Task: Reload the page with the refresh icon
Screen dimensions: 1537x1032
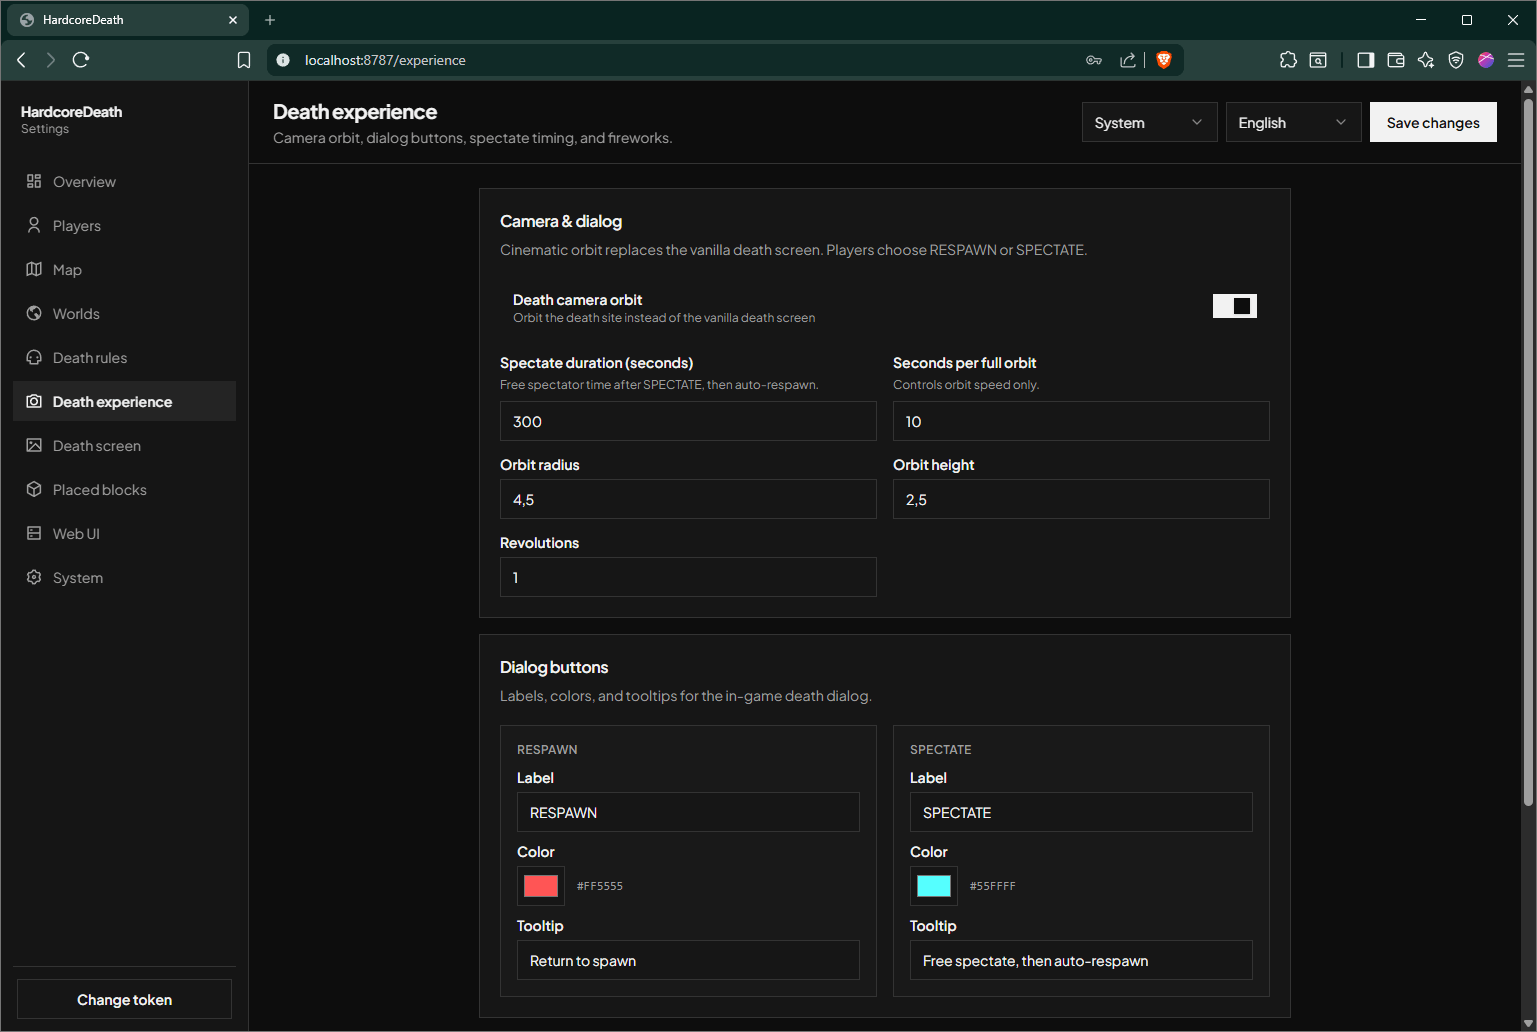Action: point(81,60)
